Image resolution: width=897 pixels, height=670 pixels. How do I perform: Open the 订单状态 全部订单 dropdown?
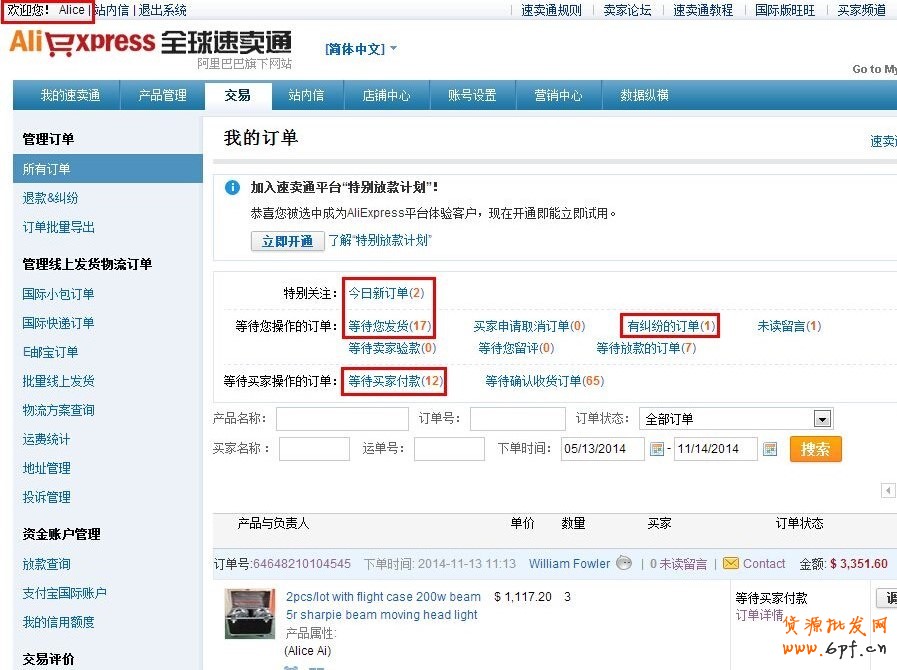[822, 419]
